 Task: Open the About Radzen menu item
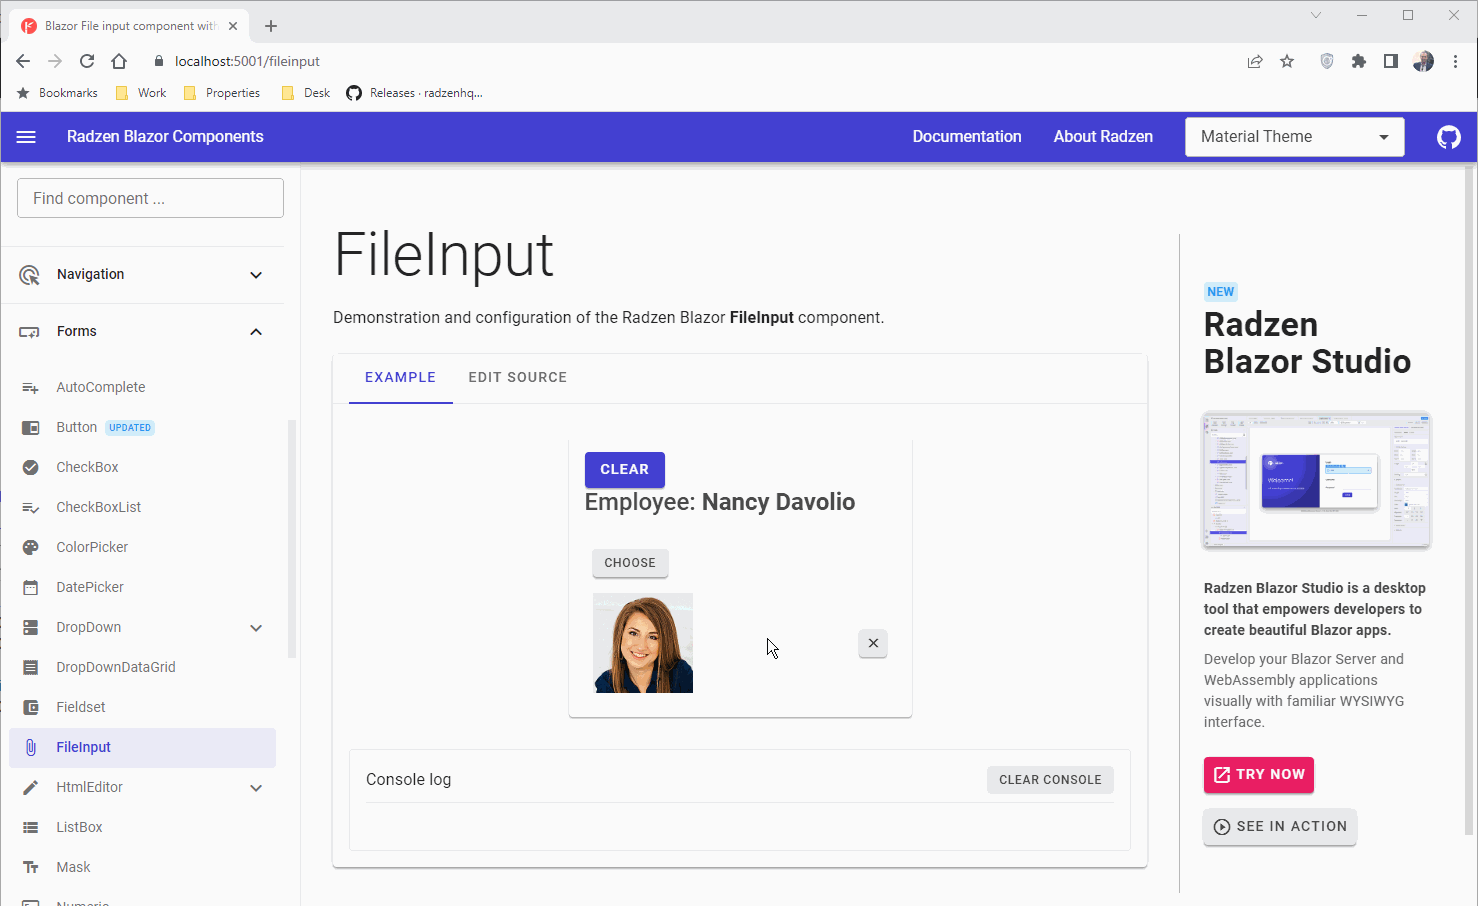pos(1103,137)
